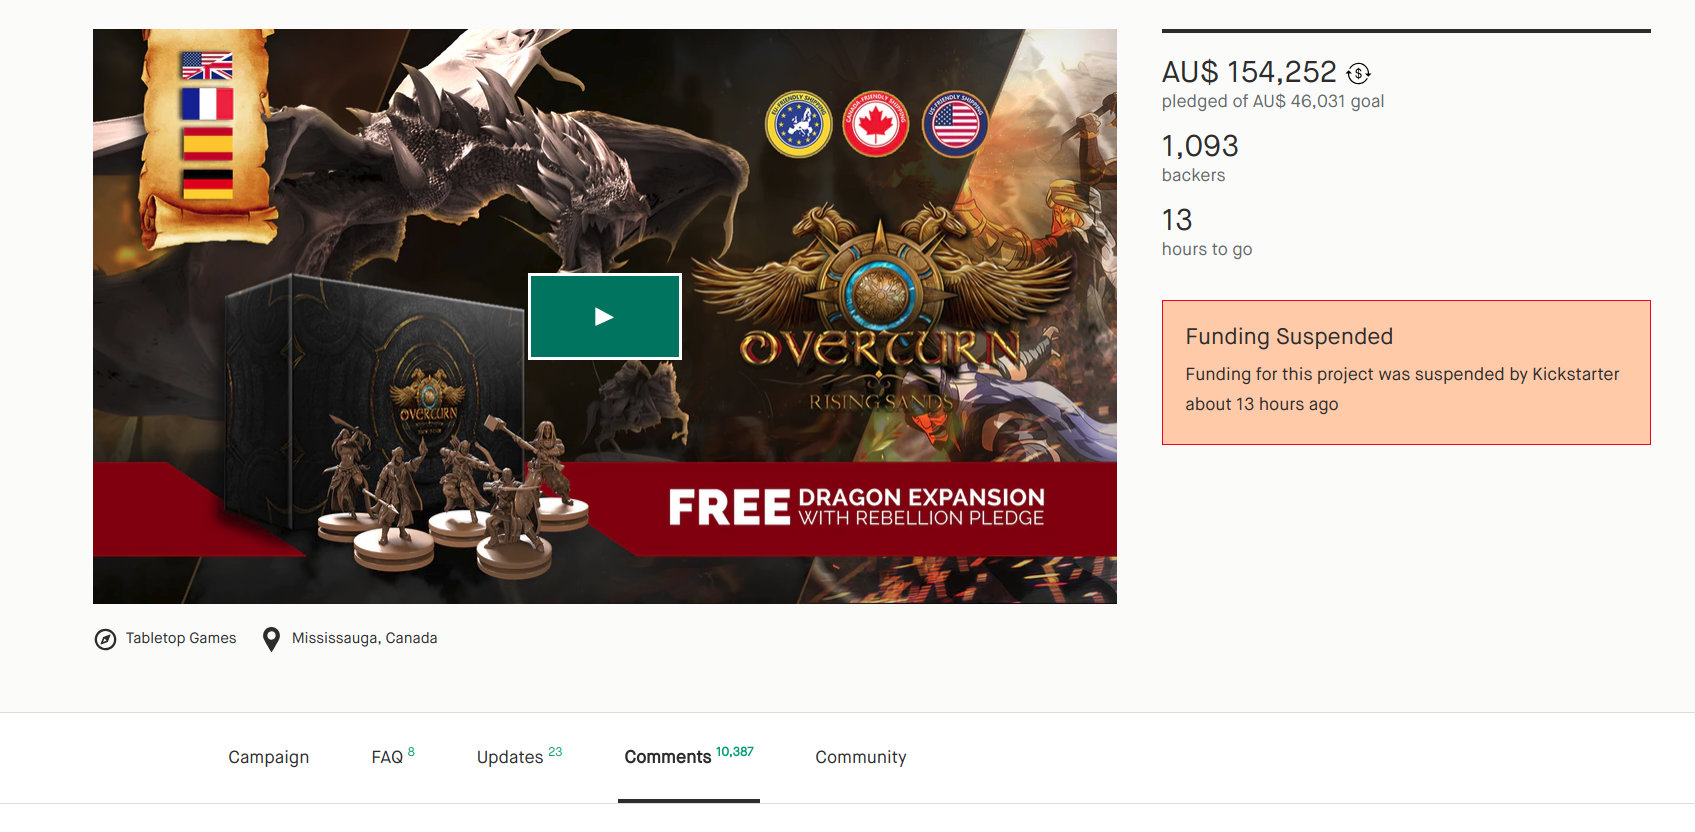Click the AU$ 154,252 pledged amount
Viewport: 1695px width, 832px height.
pos(1249,72)
